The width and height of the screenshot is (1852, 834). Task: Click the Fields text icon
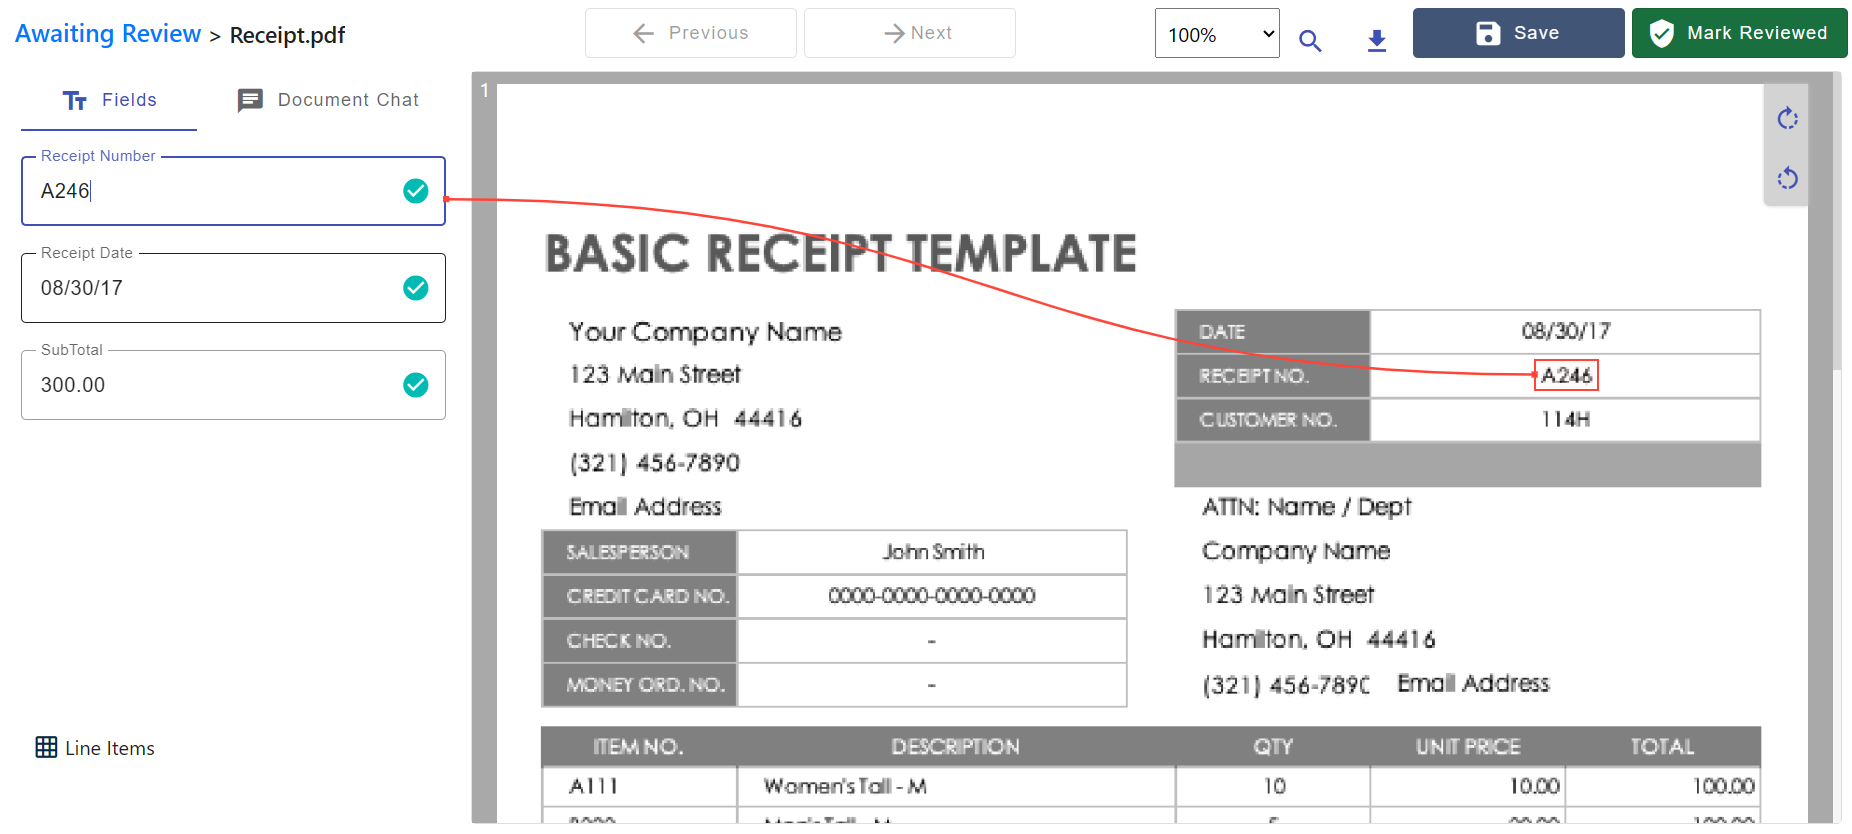tap(75, 100)
